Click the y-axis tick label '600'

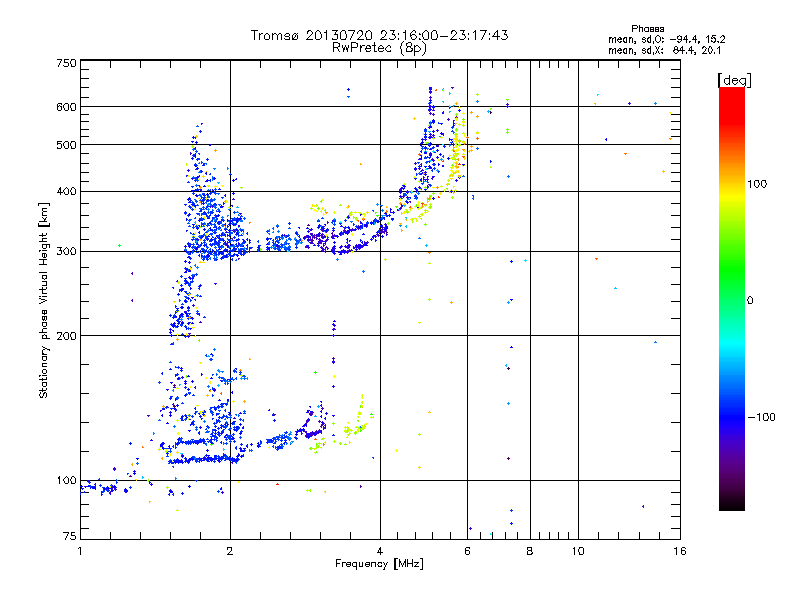(x=66, y=107)
